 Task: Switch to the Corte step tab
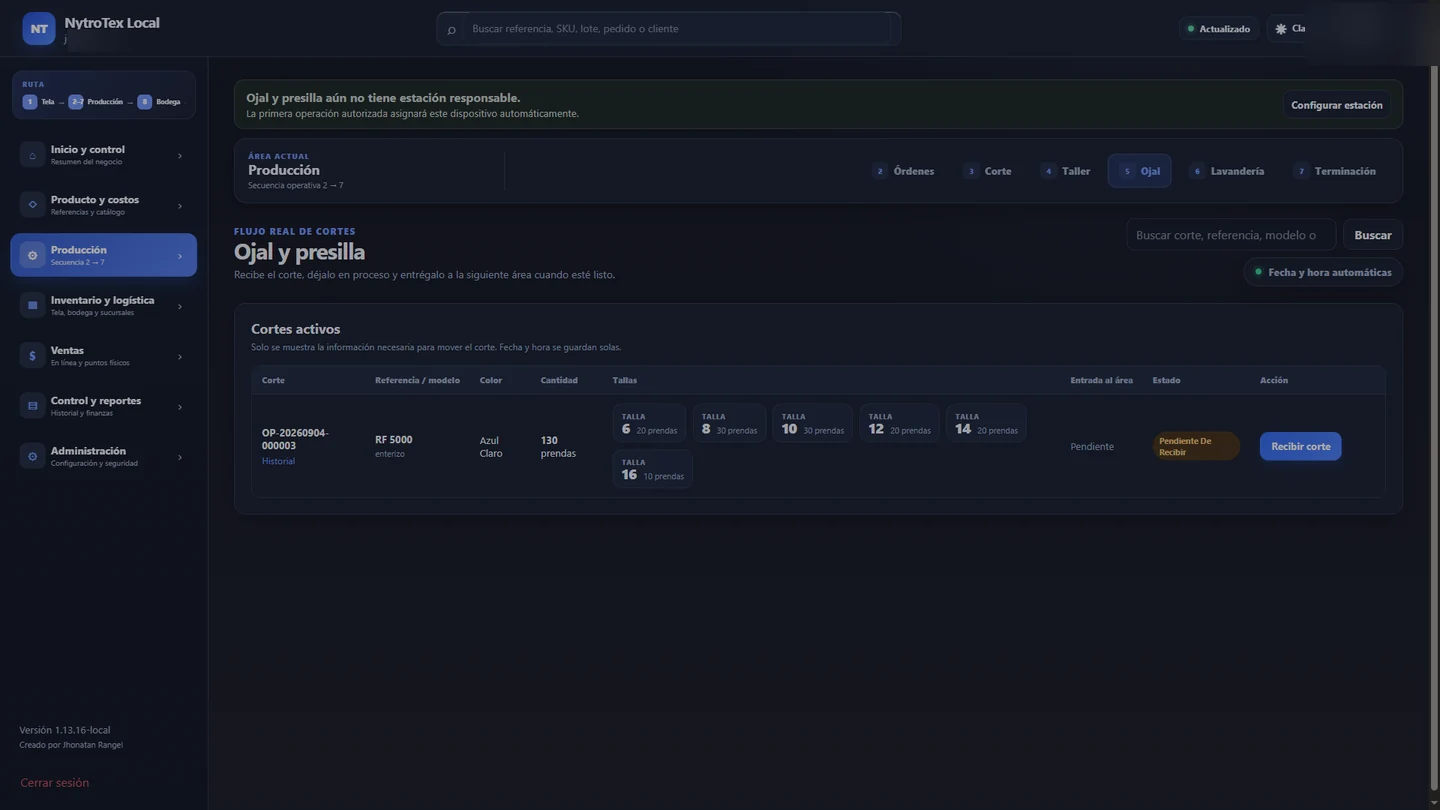(x=987, y=171)
